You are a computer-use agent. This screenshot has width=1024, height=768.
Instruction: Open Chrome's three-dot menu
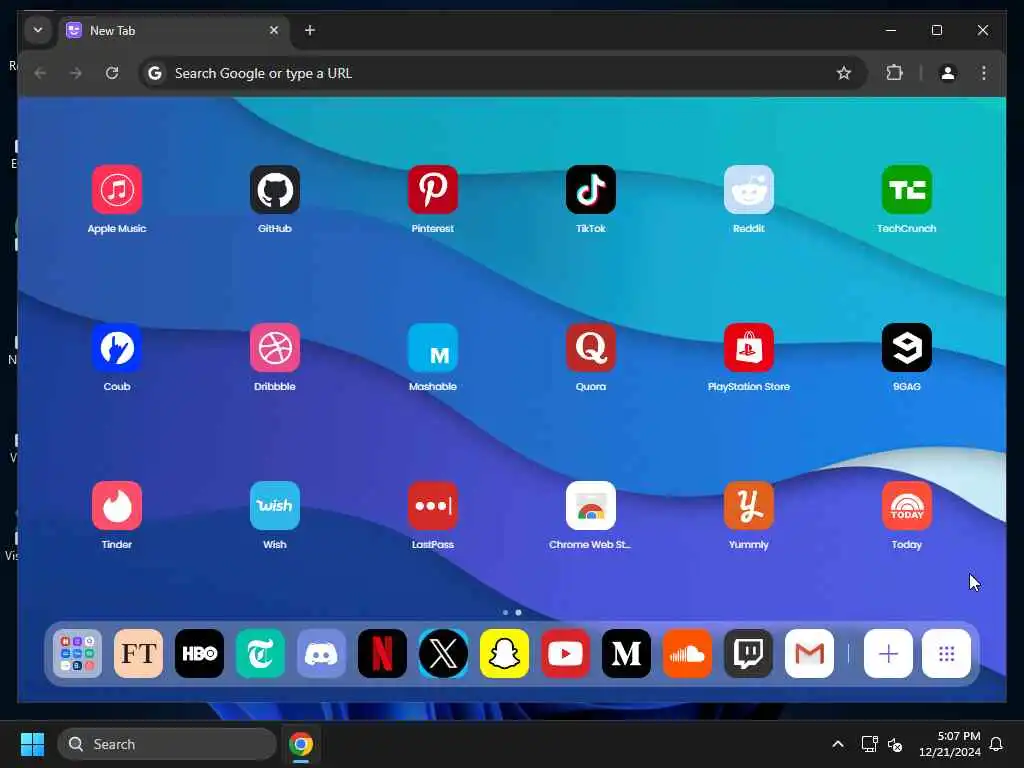coord(984,73)
